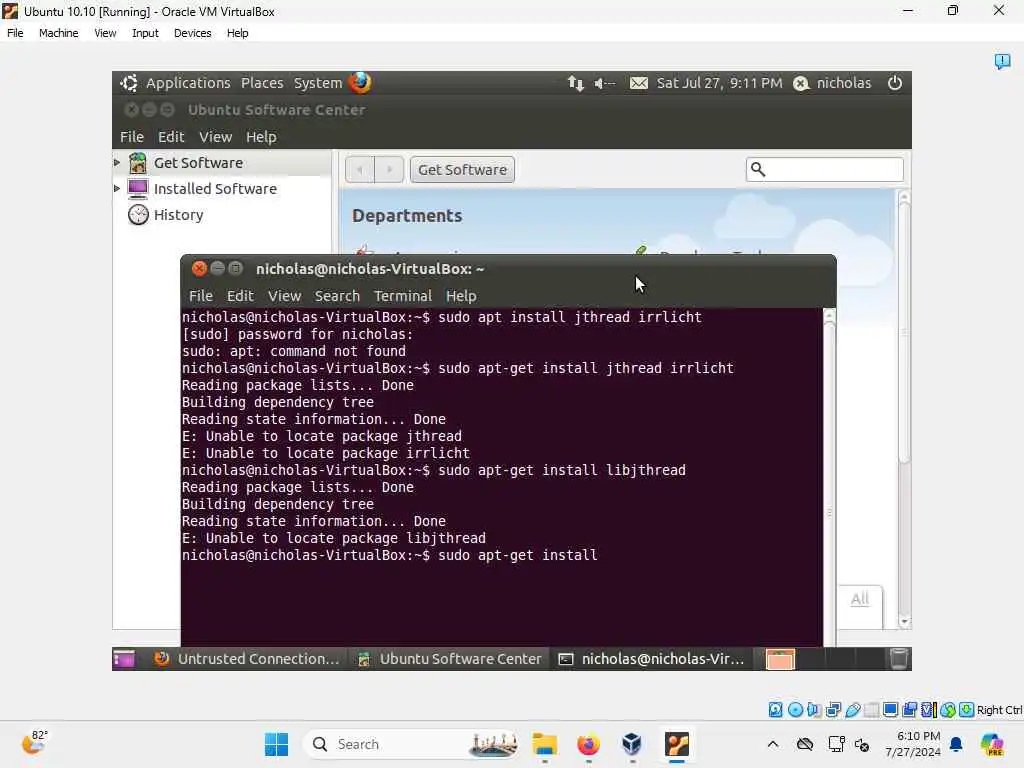Image resolution: width=1024 pixels, height=768 pixels.
Task: Open VirtualBox Input menu
Action: tap(145, 33)
